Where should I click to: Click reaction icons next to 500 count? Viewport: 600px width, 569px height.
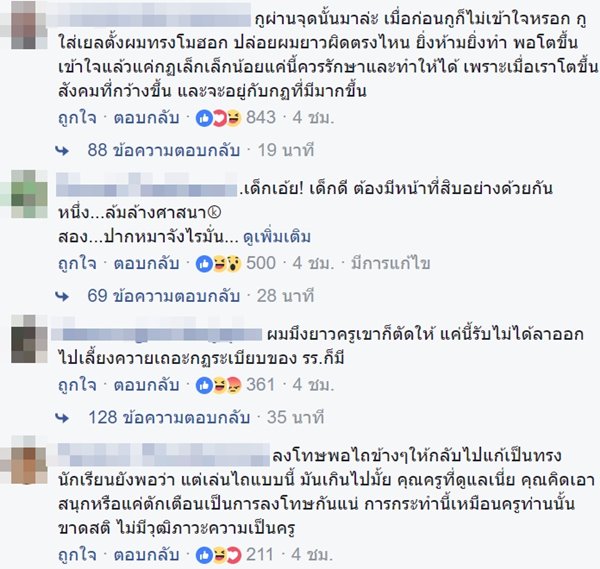click(218, 264)
